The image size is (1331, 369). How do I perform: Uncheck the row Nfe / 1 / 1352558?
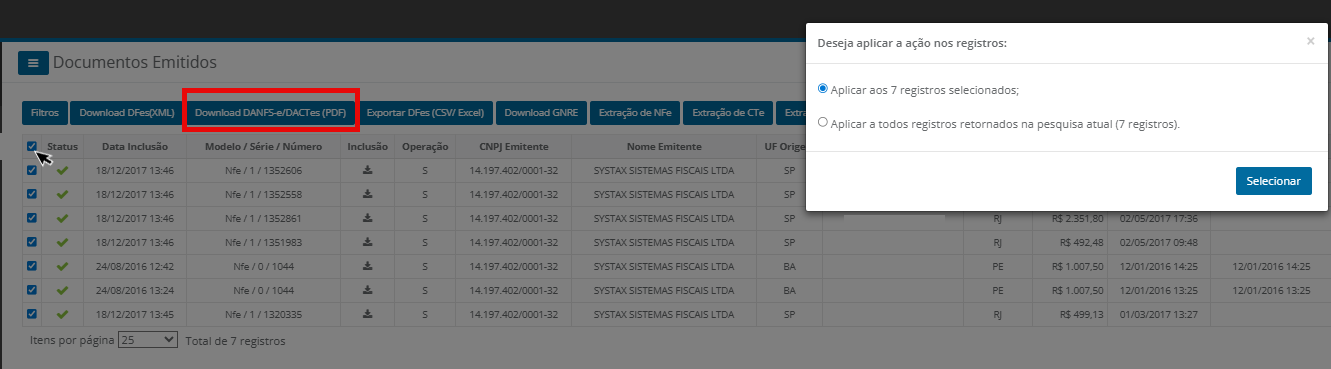[x=32, y=194]
